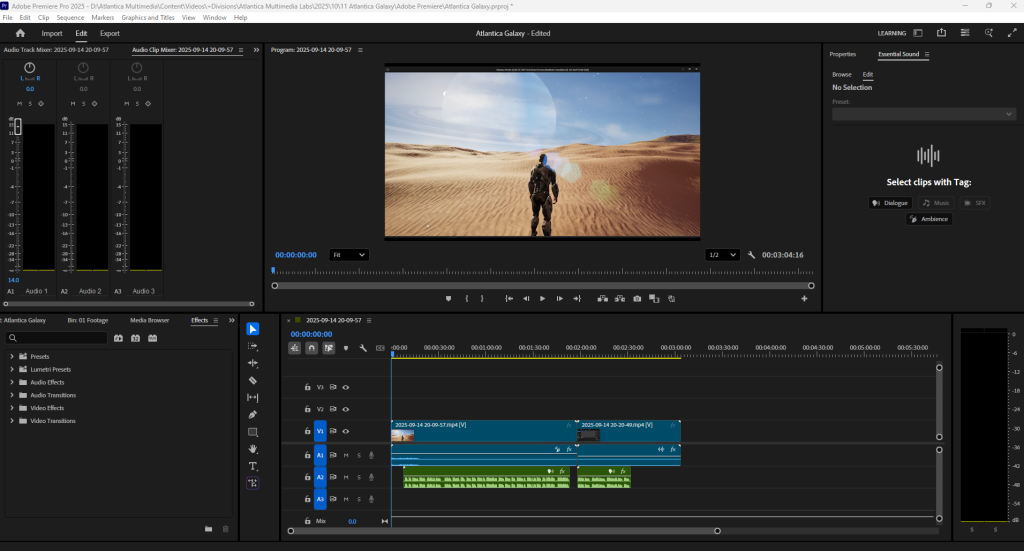Image resolution: width=1024 pixels, height=551 pixels.
Task: Adjust Audio 1 volume fader handle
Action: click(18, 127)
